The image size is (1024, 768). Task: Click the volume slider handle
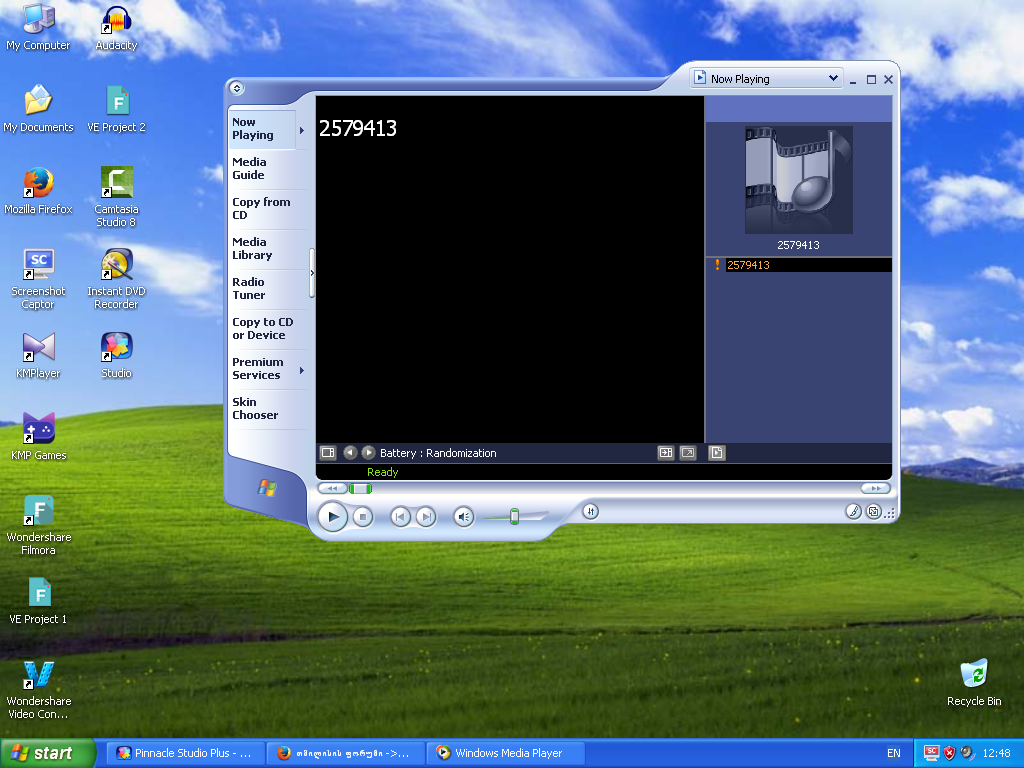click(514, 516)
